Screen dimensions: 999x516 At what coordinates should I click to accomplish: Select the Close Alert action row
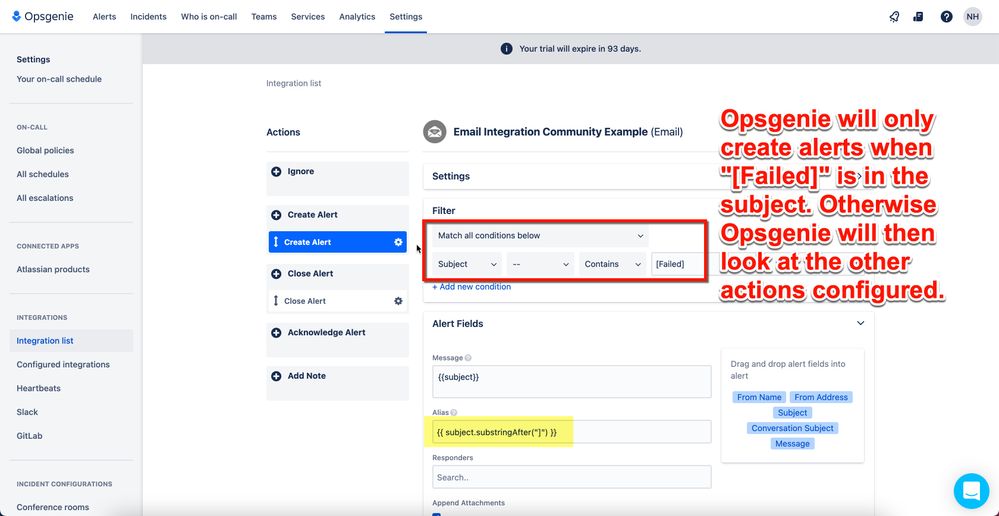pyautogui.click(x=338, y=301)
